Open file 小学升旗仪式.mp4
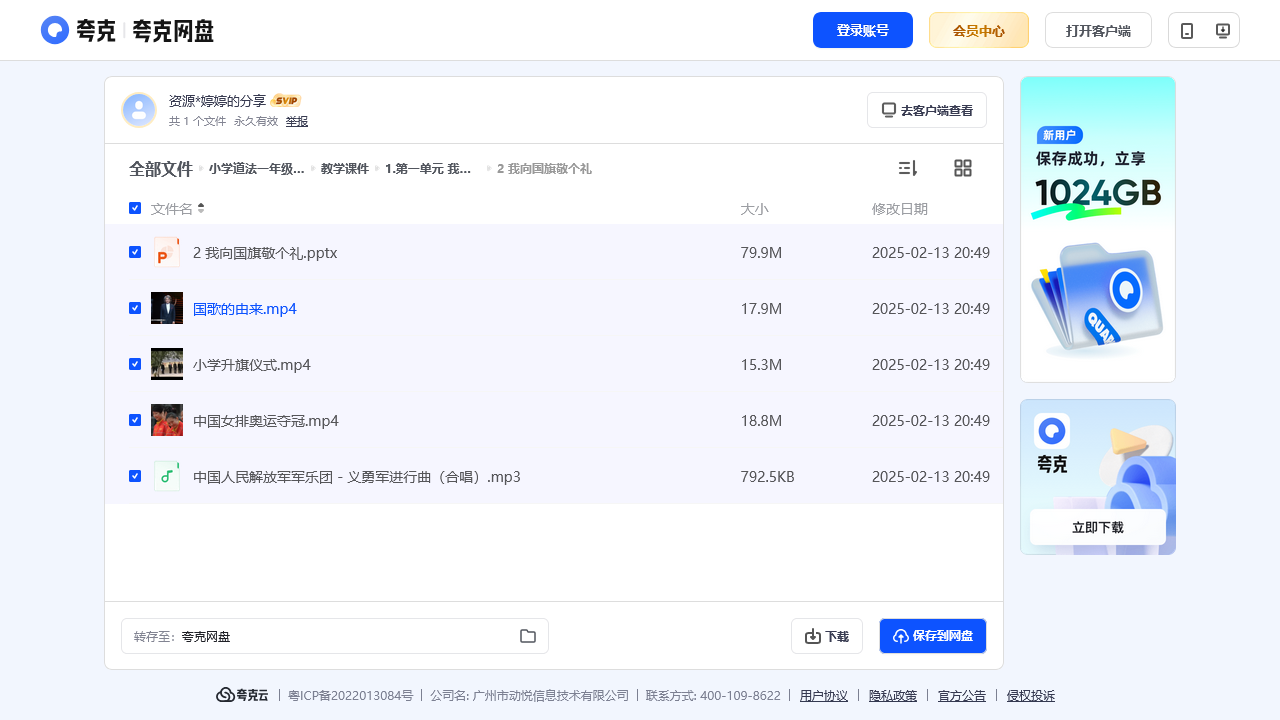1280x720 pixels. click(252, 365)
